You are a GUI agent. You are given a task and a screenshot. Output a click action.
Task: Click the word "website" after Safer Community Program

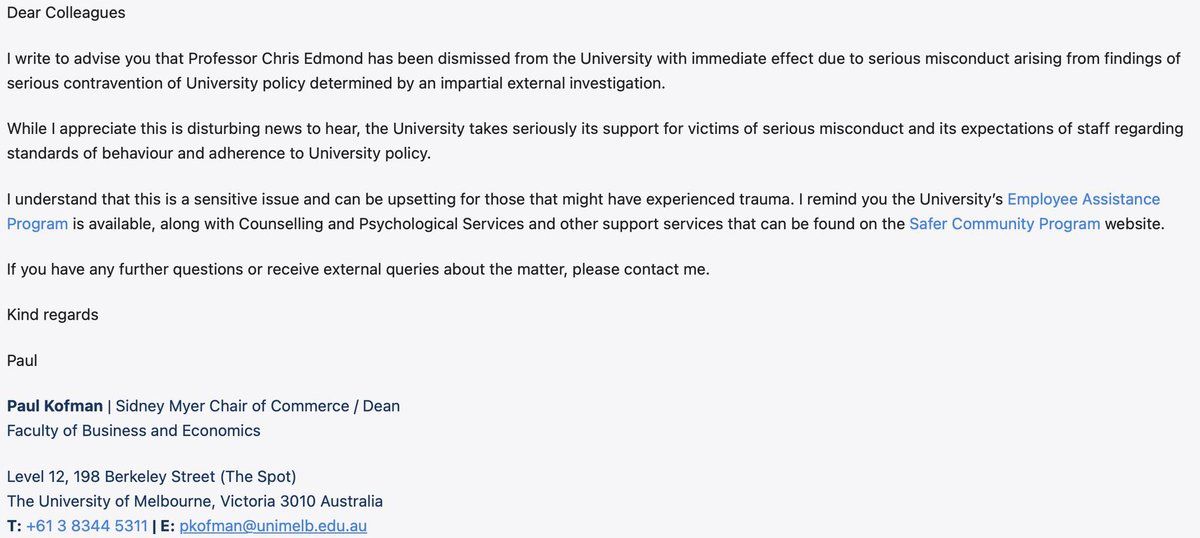(x=1134, y=223)
